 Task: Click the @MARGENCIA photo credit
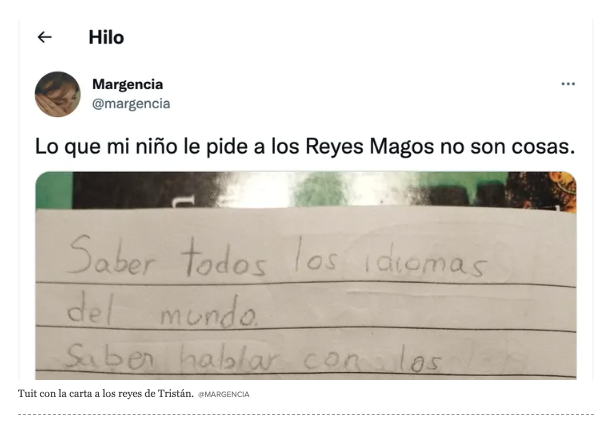tap(224, 395)
